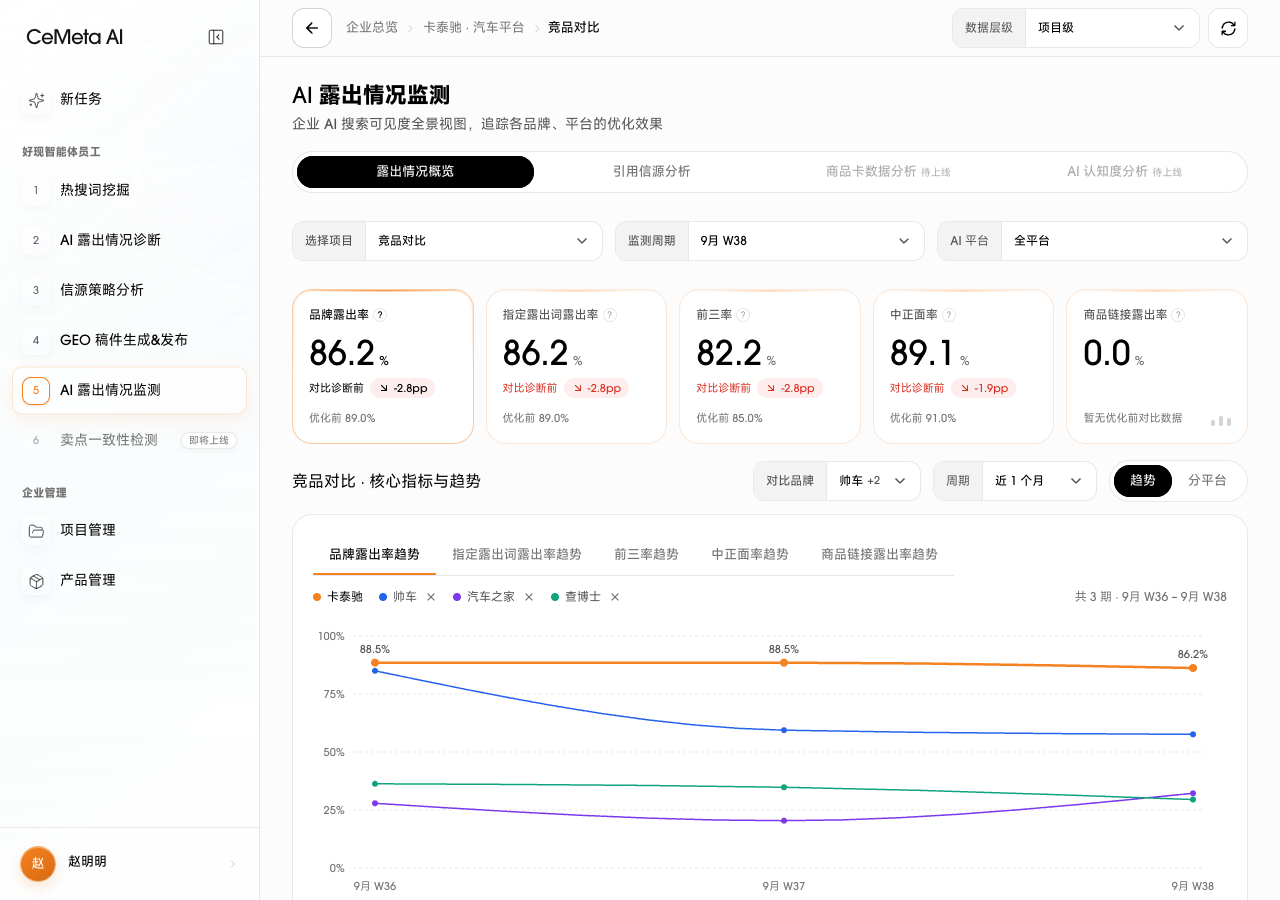
Task: Open 热搜词挖掘 menu item
Action: tap(130, 190)
